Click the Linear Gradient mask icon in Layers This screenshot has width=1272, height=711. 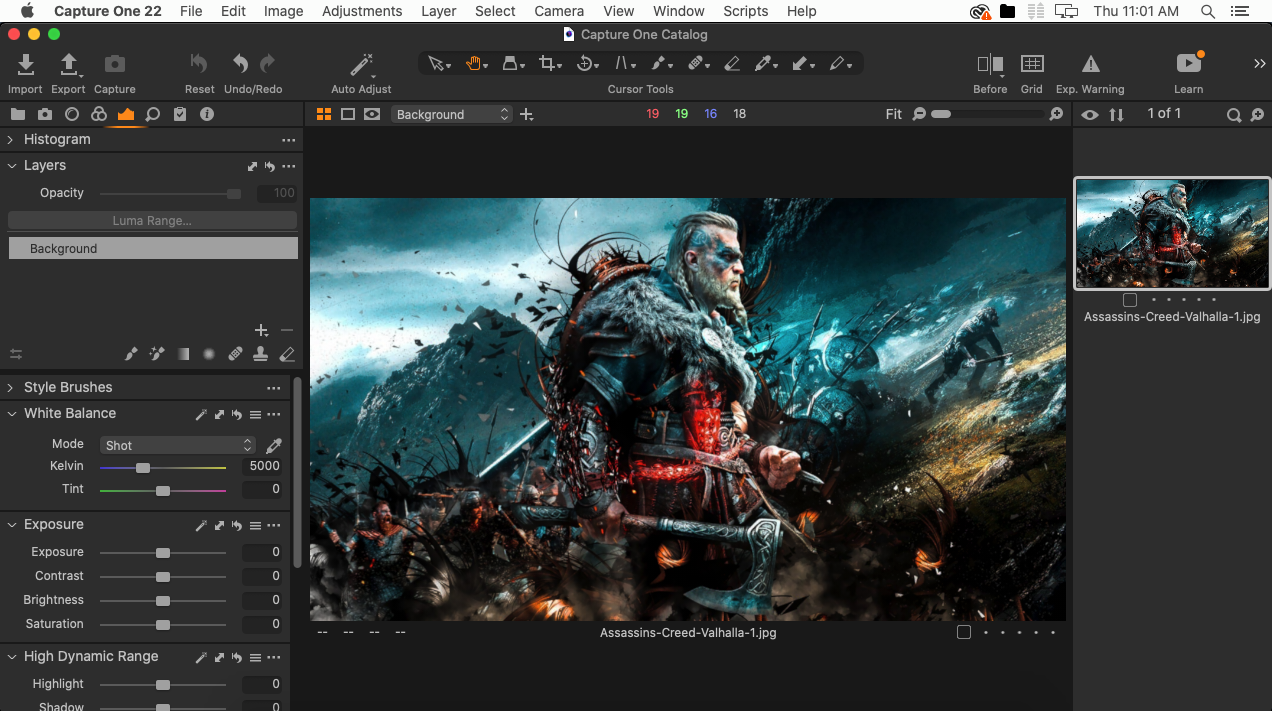183,354
